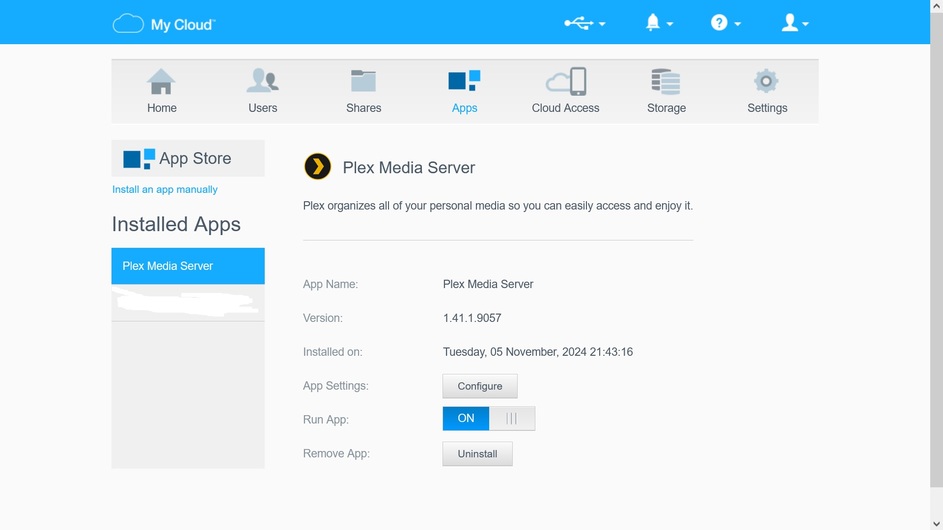The width and height of the screenshot is (943, 530).
Task: Expand the USB dropdown arrow
Action: (602, 24)
